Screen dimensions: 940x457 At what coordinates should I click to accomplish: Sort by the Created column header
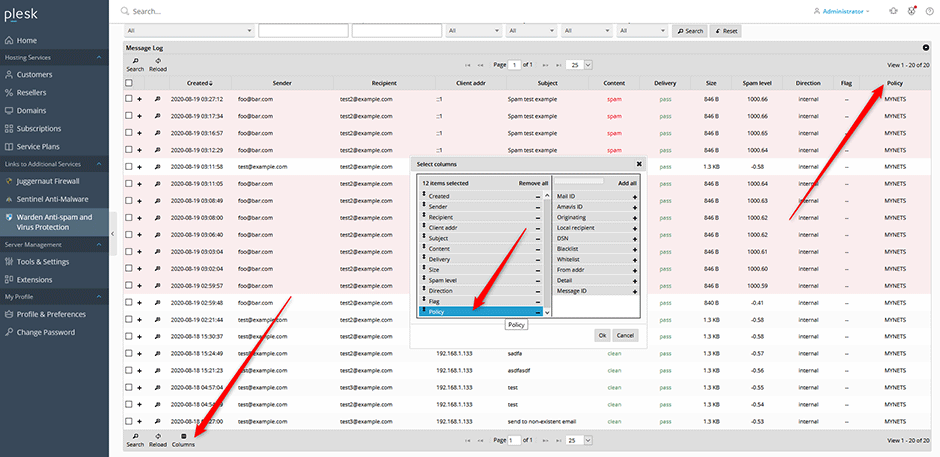[200, 83]
